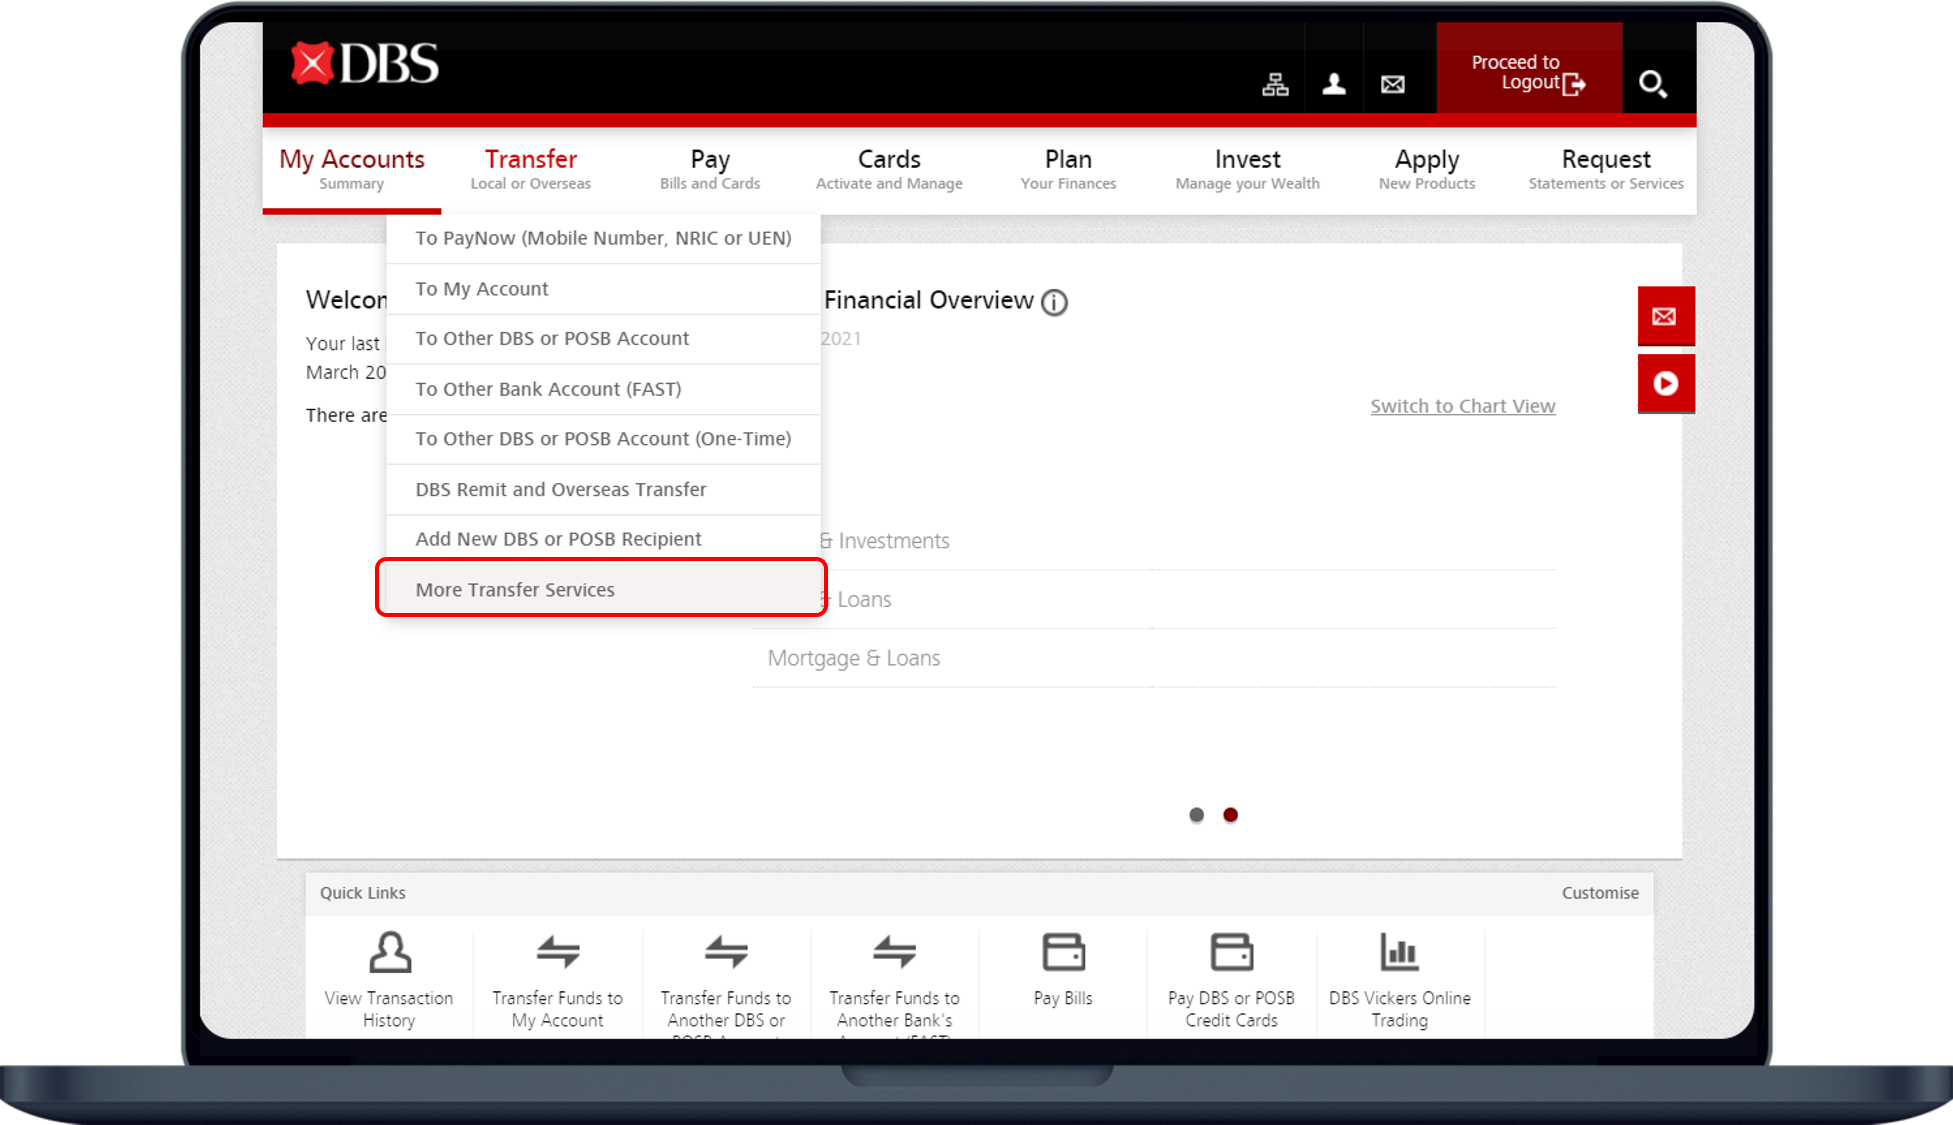Open the search magnifier icon
1953x1125 pixels.
(x=1653, y=84)
